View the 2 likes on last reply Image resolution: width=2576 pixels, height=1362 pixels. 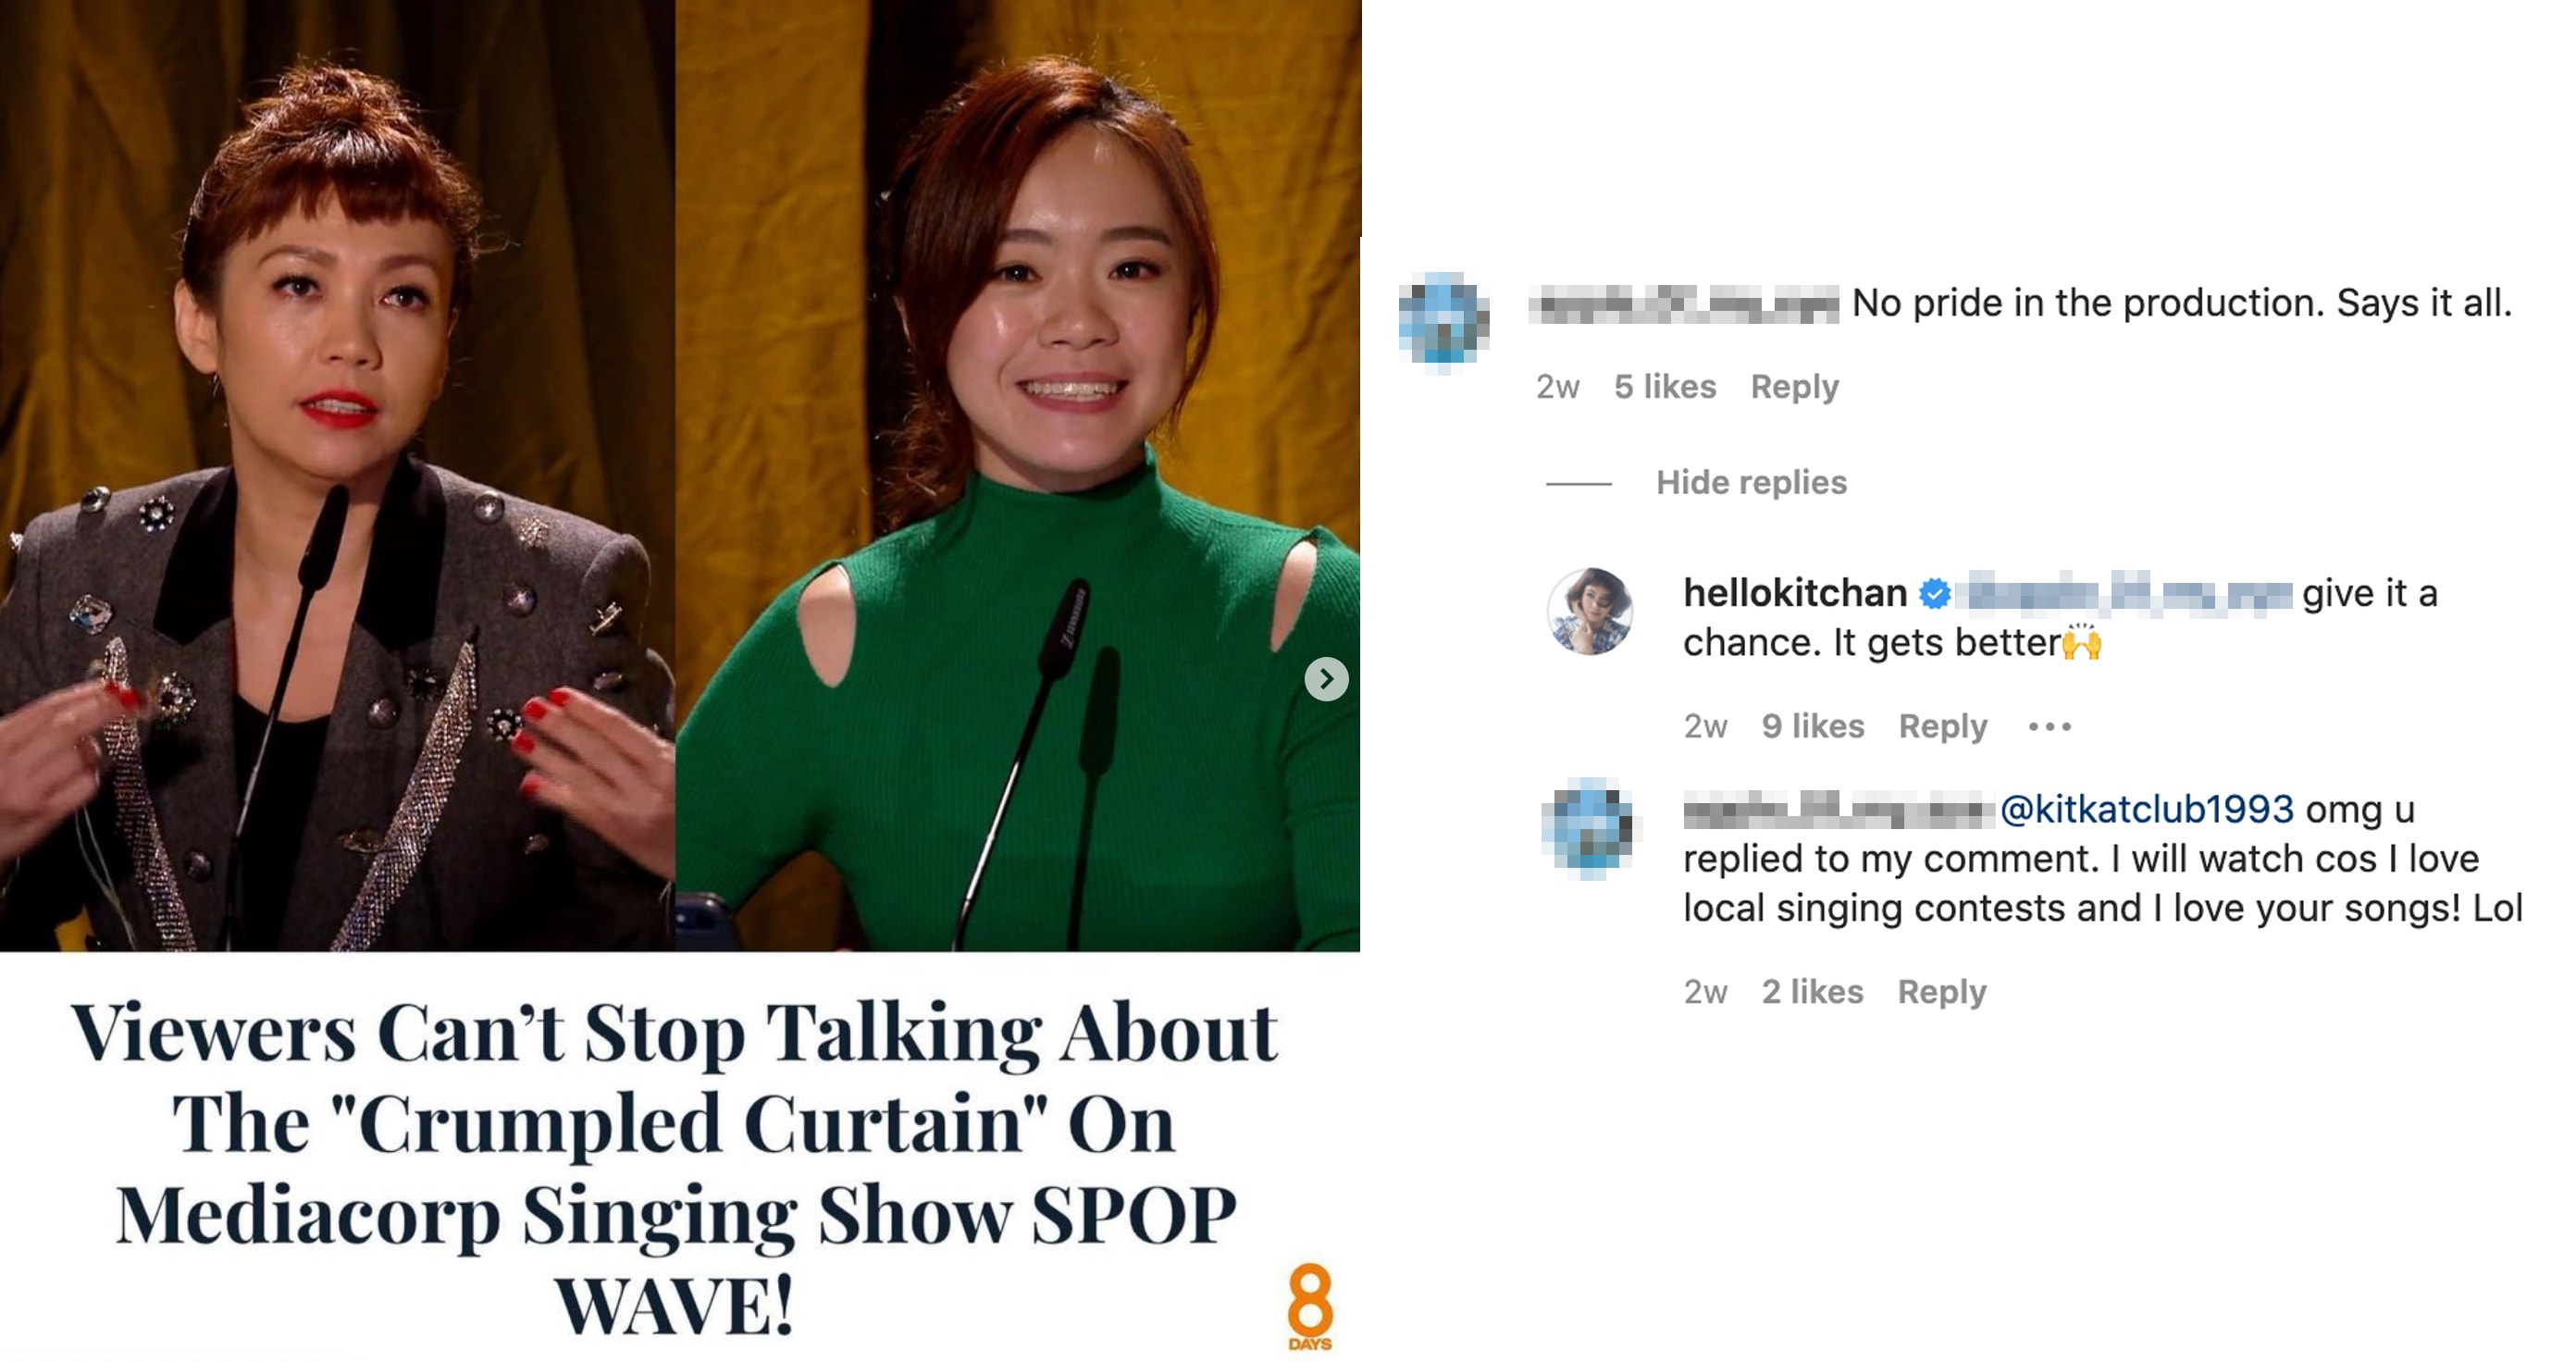pos(1812,992)
